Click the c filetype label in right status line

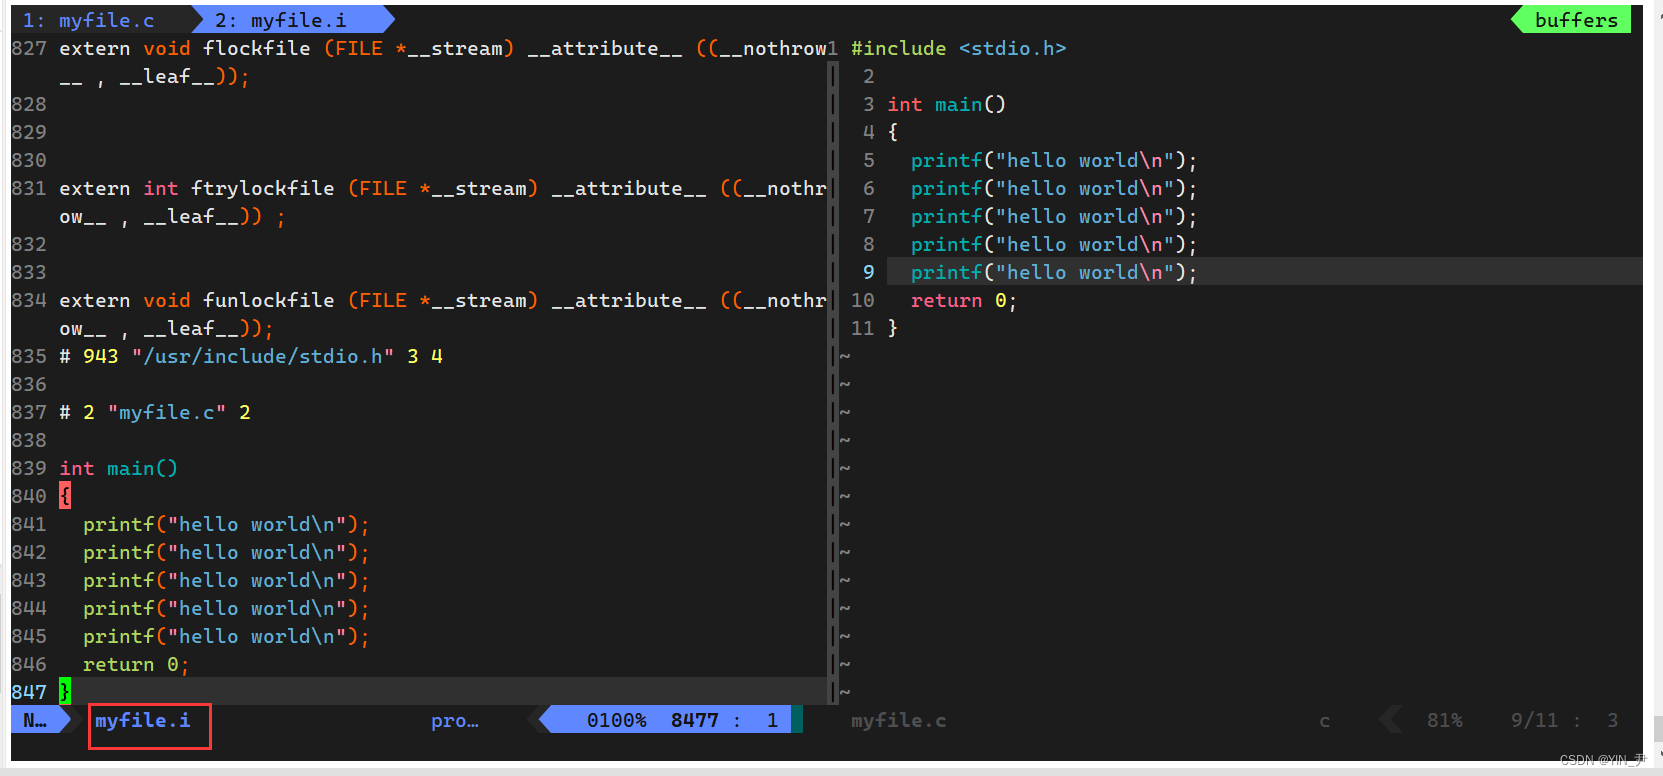[1324, 720]
